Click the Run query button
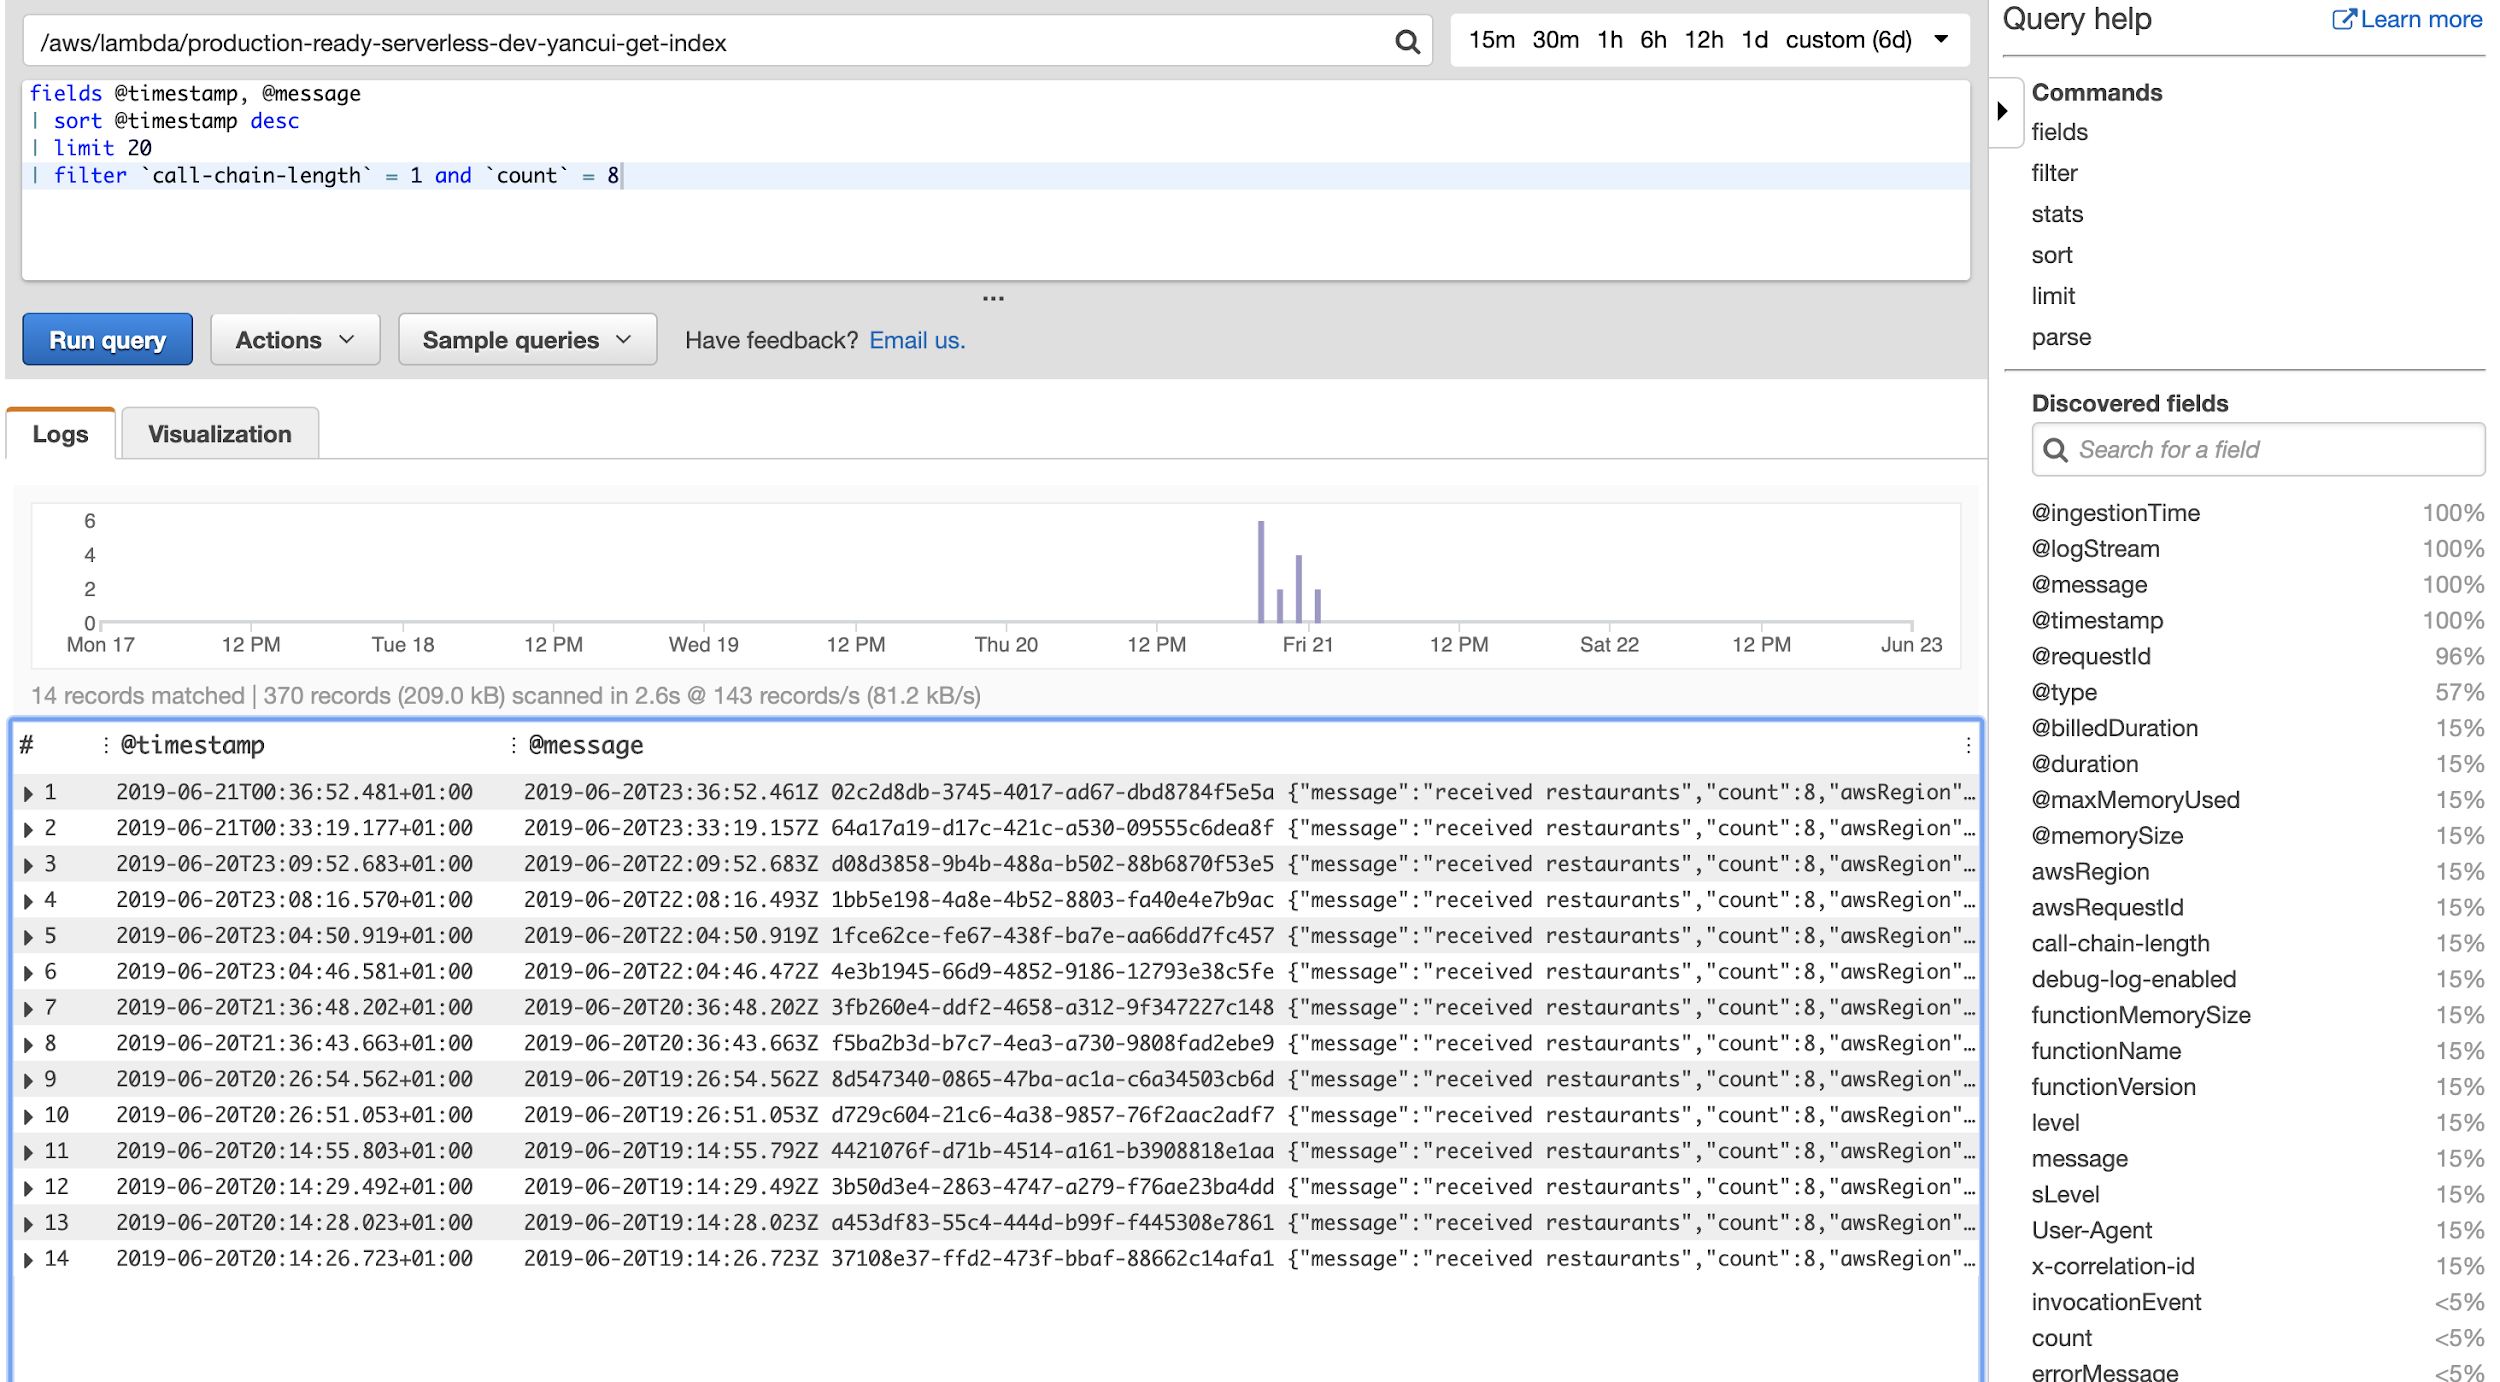 coord(107,339)
